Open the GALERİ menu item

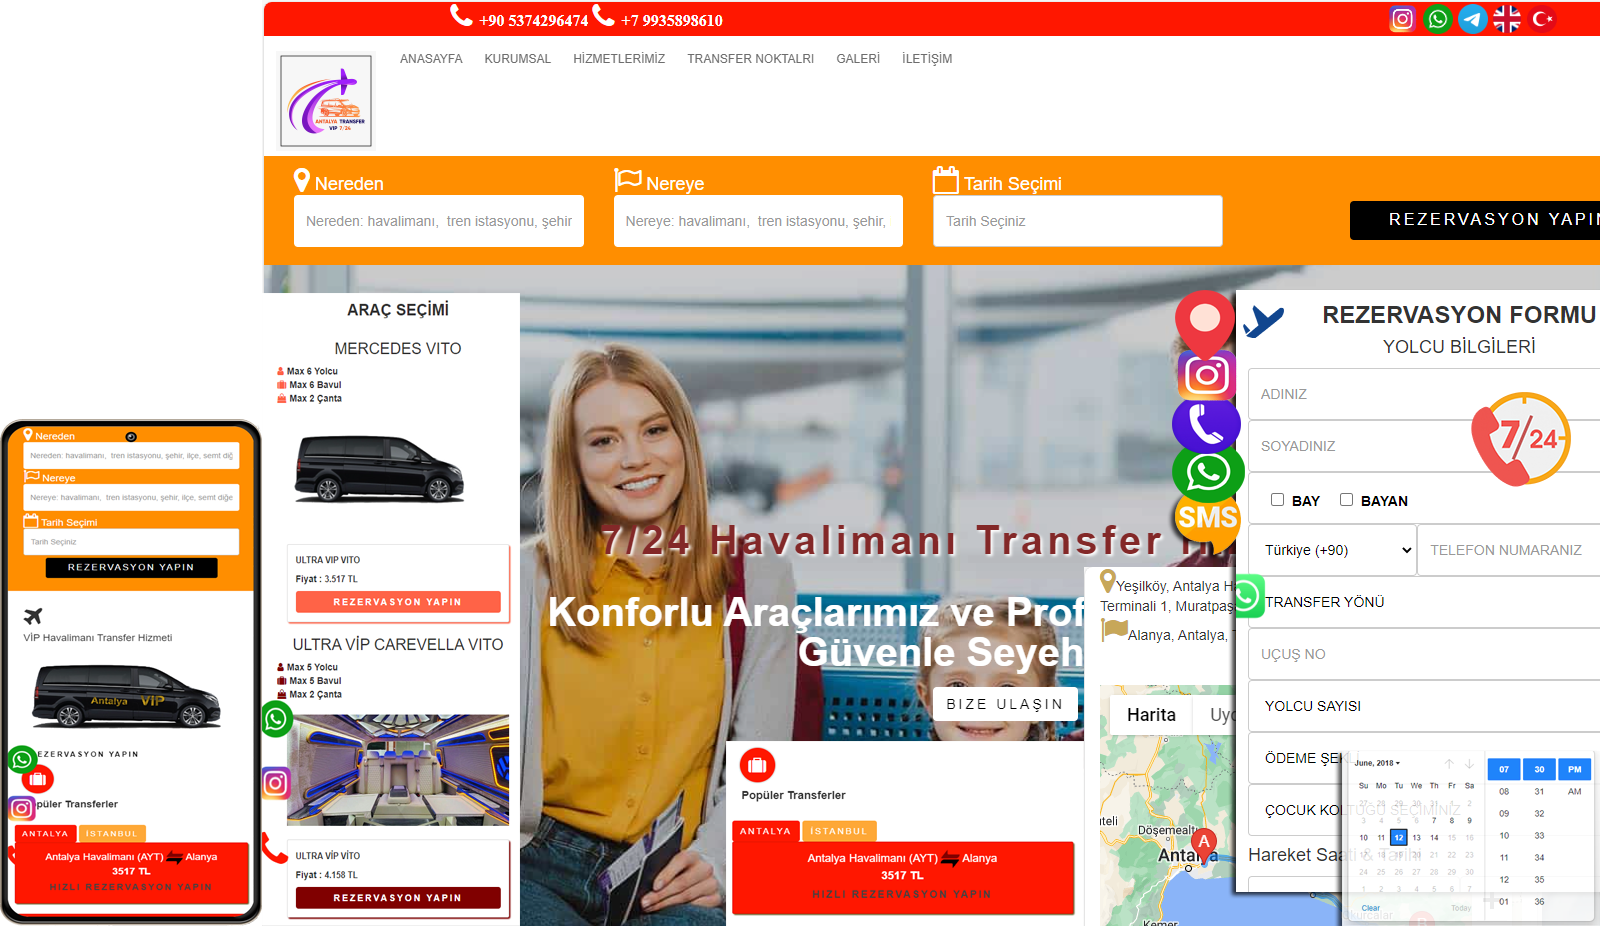coord(858,59)
